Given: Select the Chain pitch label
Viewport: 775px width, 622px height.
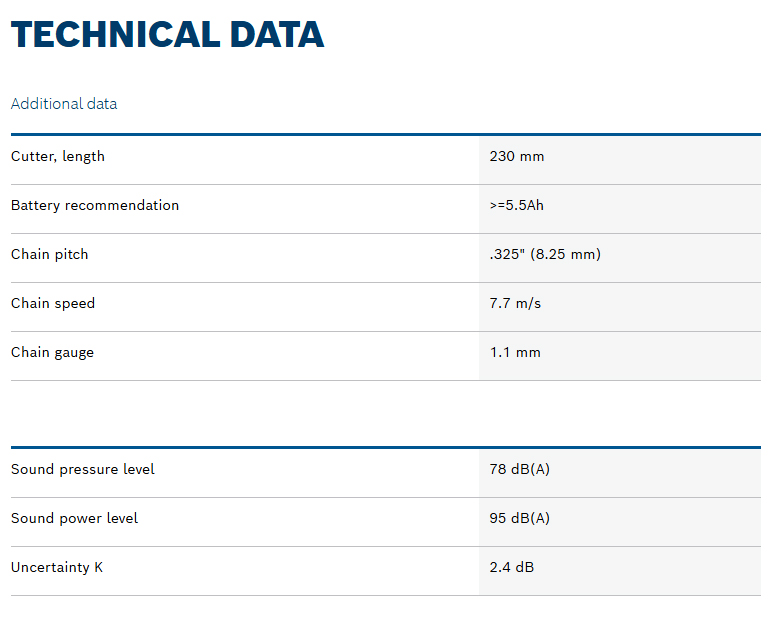Looking at the screenshot, I should 50,254.
